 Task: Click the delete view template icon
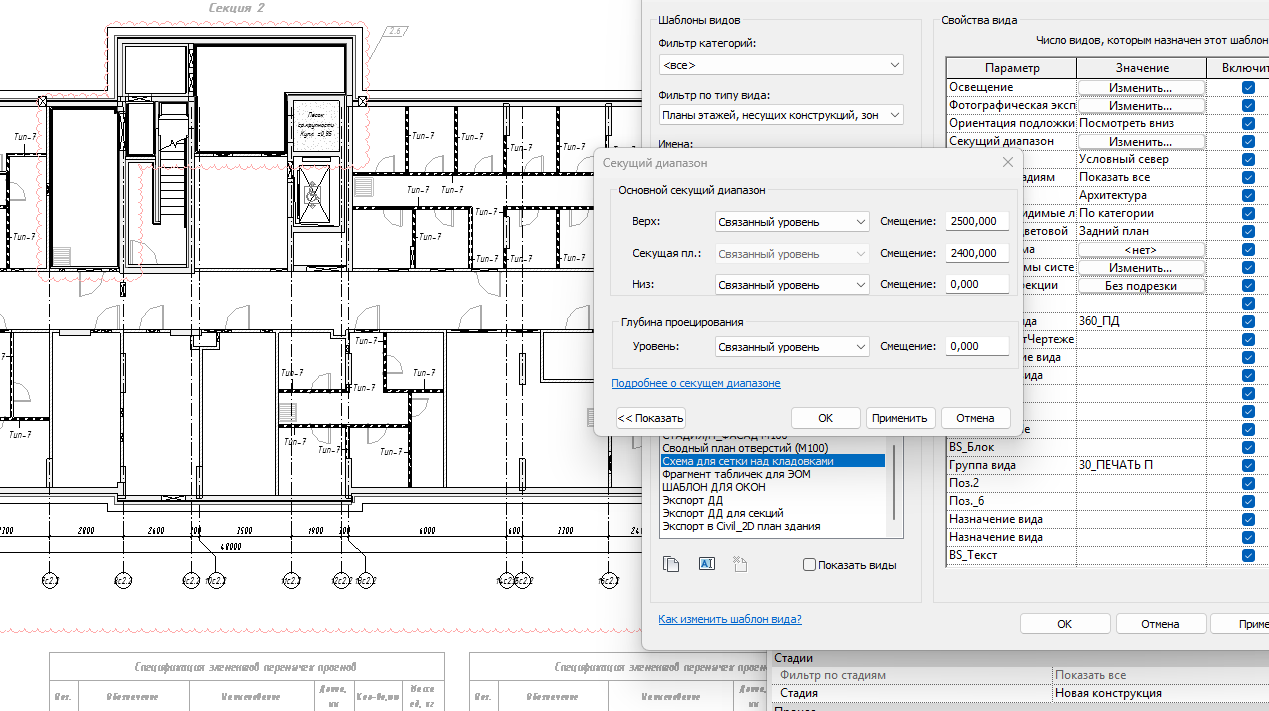[x=741, y=564]
